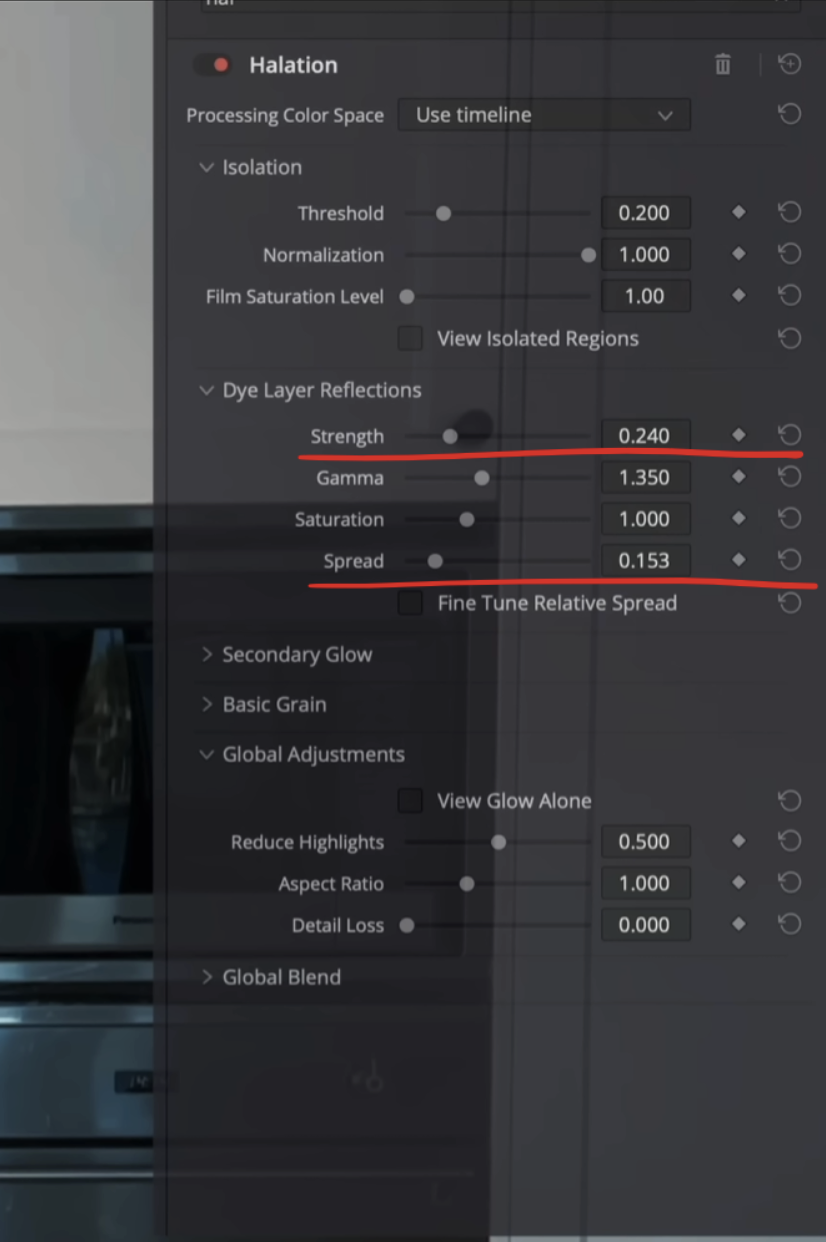Click the Detail Loss slider handle
826x1242 pixels.
point(407,926)
